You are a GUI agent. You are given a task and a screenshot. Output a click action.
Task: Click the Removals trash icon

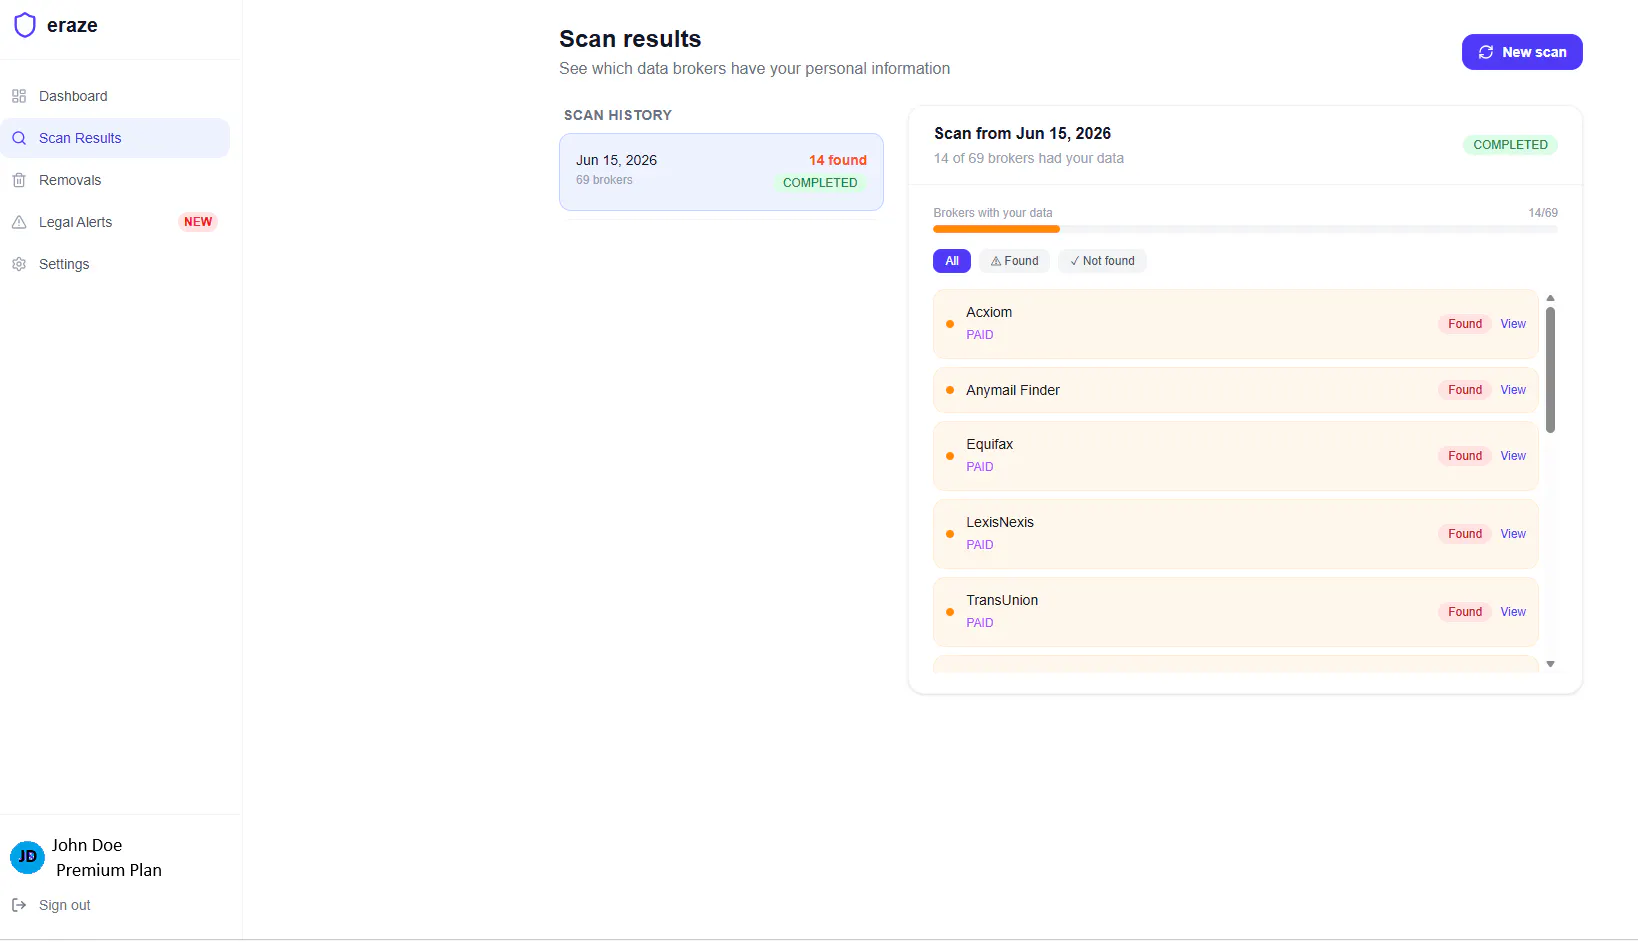[x=19, y=180]
